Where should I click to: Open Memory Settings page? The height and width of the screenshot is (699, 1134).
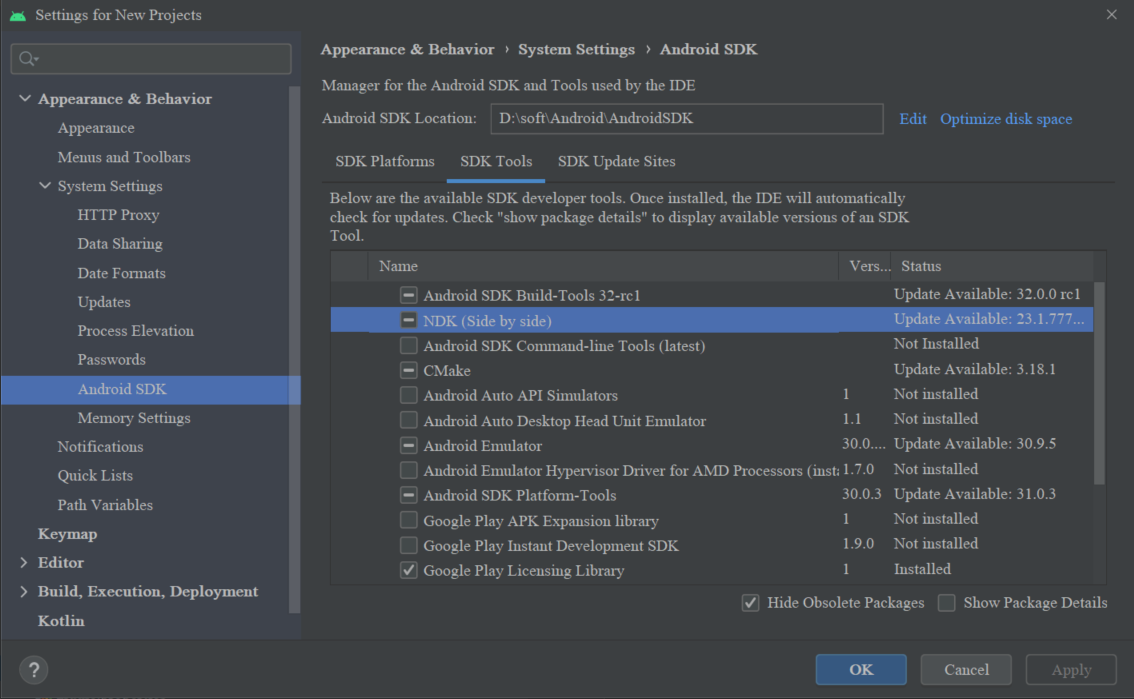[x=135, y=418]
